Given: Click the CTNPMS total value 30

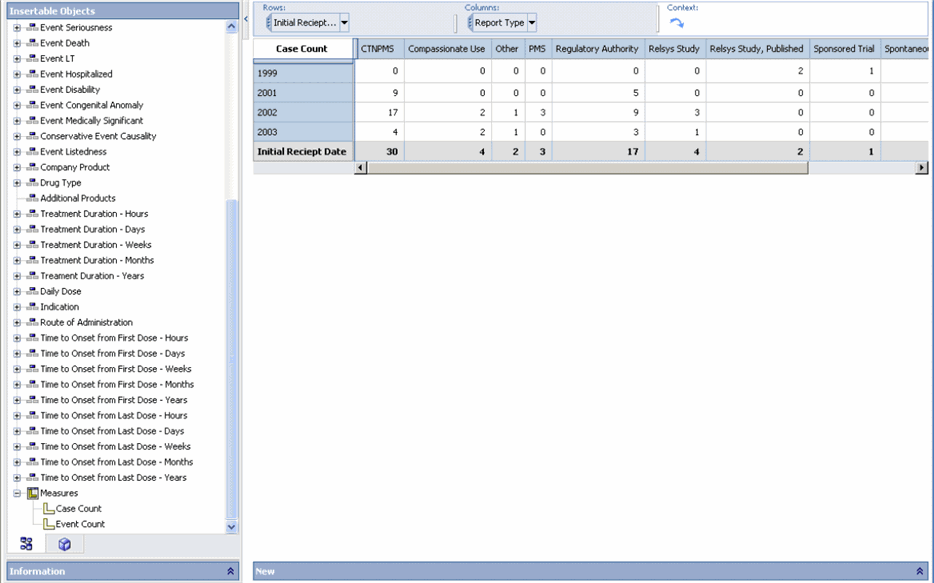Looking at the screenshot, I should click(392, 152).
